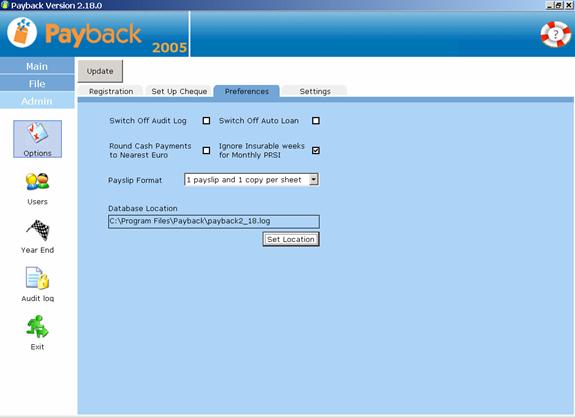This screenshot has width=575, height=418.
Task: Select the Year End checkered flag icon
Action: (38, 230)
